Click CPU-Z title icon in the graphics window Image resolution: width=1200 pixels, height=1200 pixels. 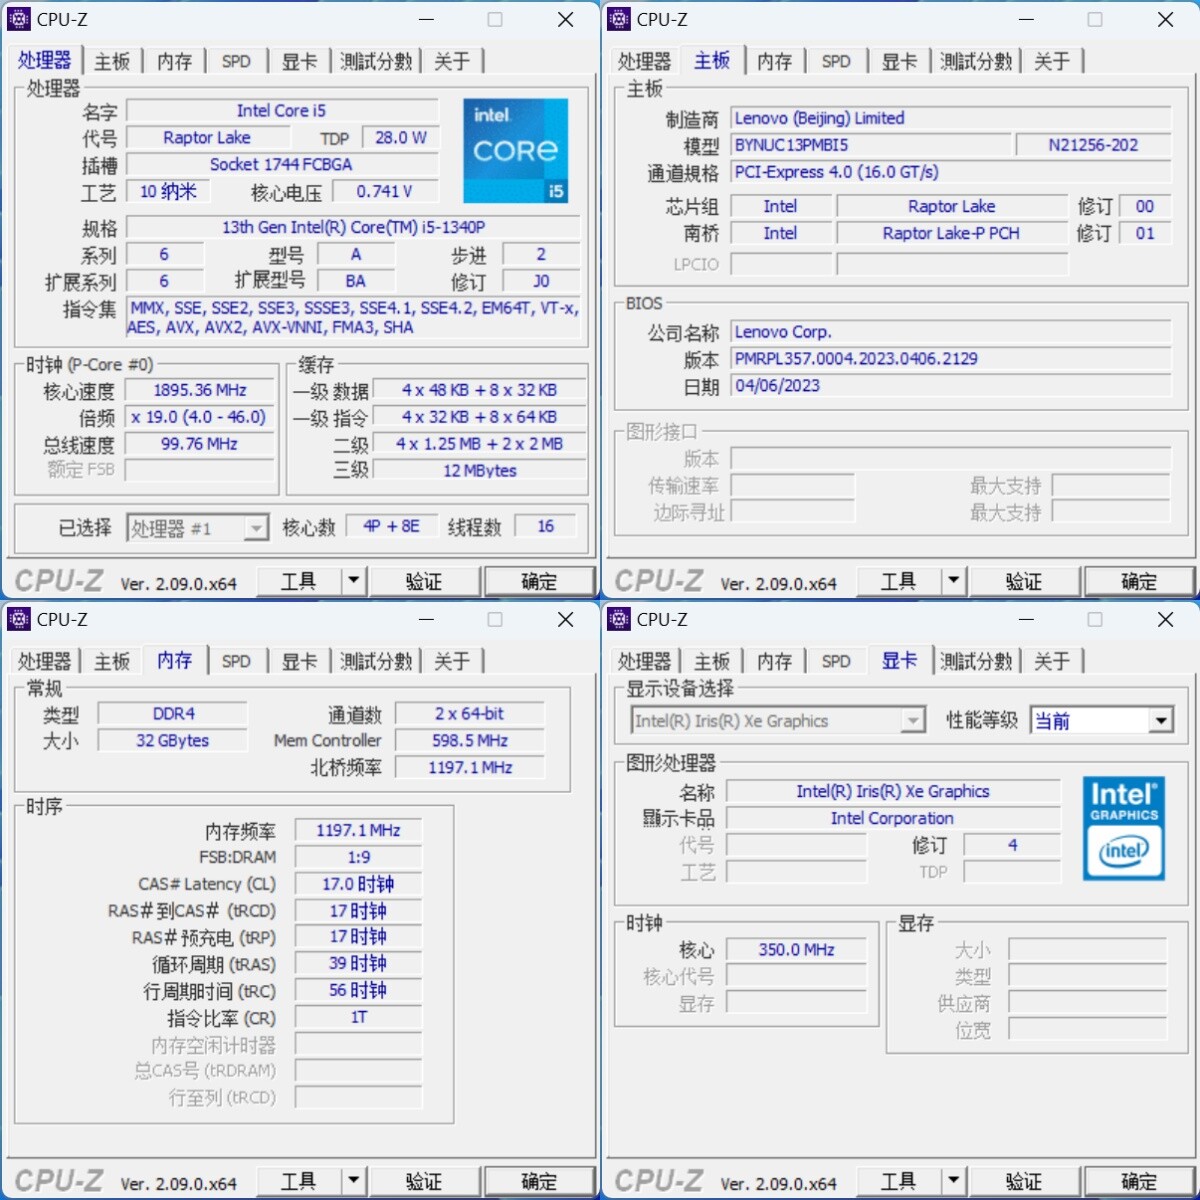click(x=619, y=619)
